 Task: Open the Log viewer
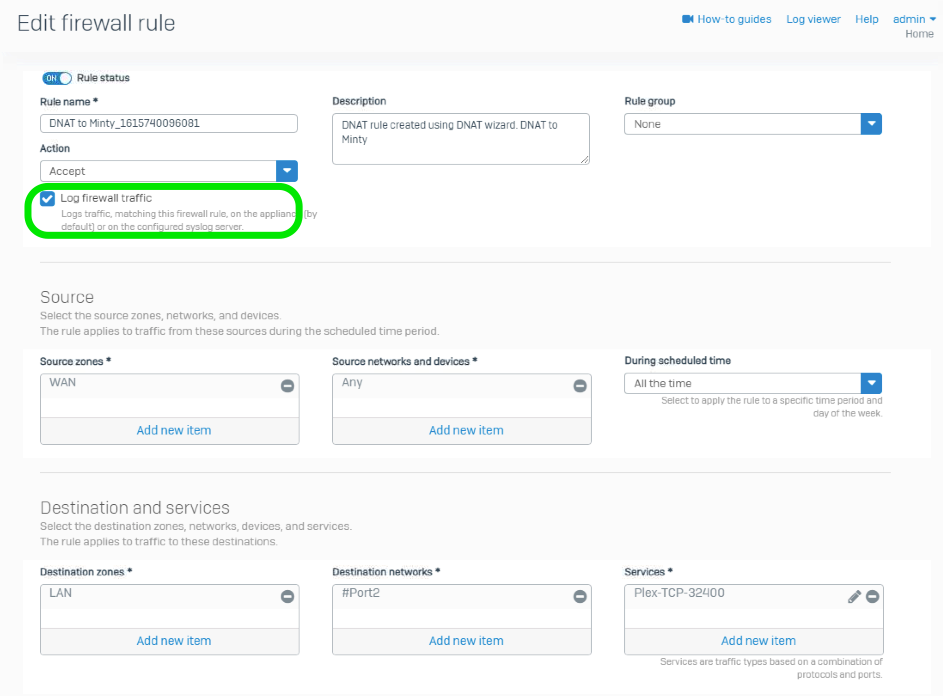coord(813,18)
